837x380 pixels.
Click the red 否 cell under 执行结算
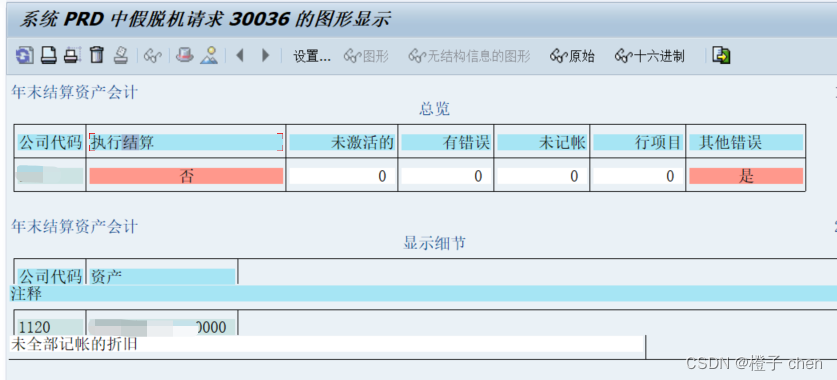pos(186,176)
